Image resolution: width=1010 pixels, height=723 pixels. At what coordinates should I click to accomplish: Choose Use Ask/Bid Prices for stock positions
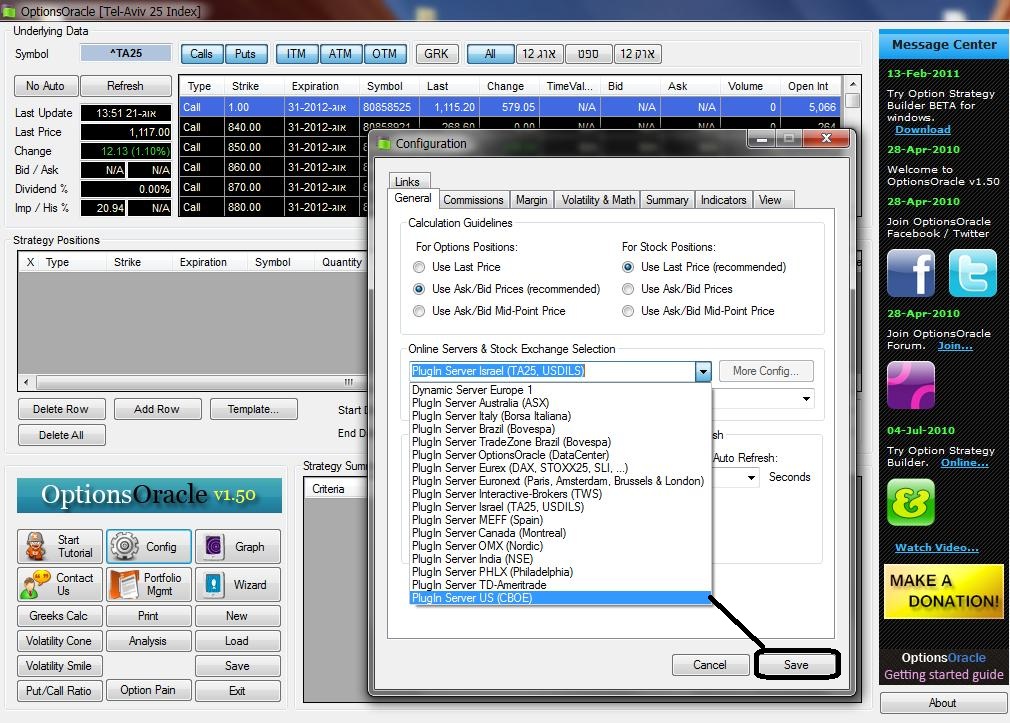click(x=628, y=289)
